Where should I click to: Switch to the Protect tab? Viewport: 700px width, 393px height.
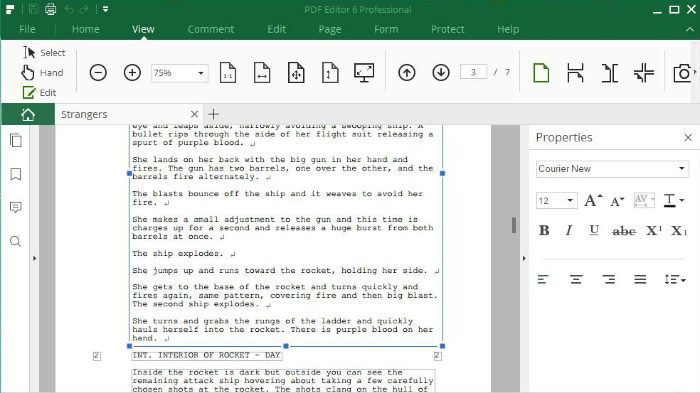[x=447, y=29]
